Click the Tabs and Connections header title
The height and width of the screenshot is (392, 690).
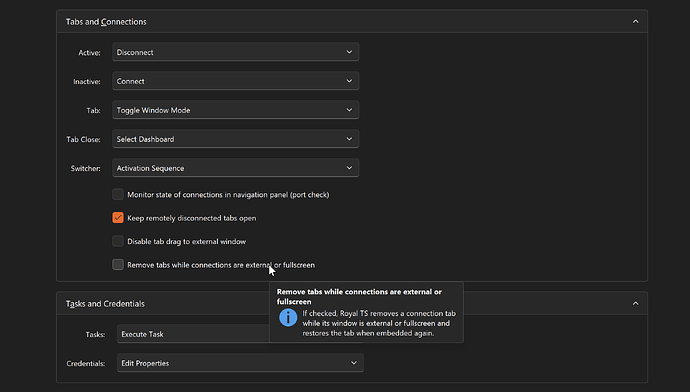click(x=106, y=22)
